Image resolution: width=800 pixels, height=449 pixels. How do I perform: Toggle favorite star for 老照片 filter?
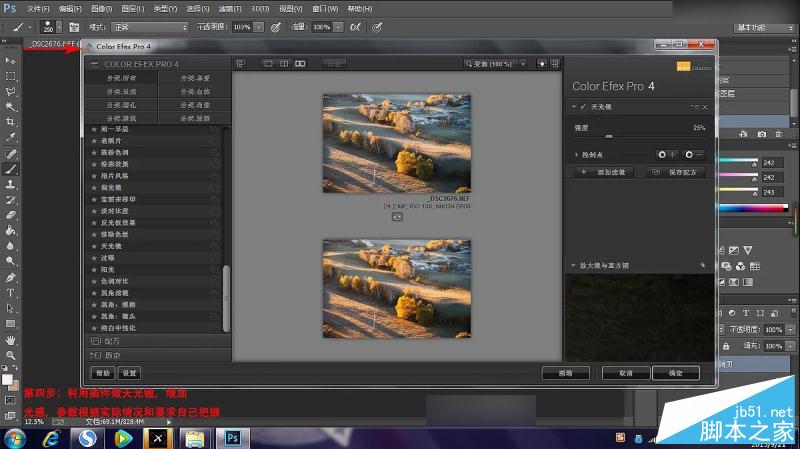click(94, 141)
